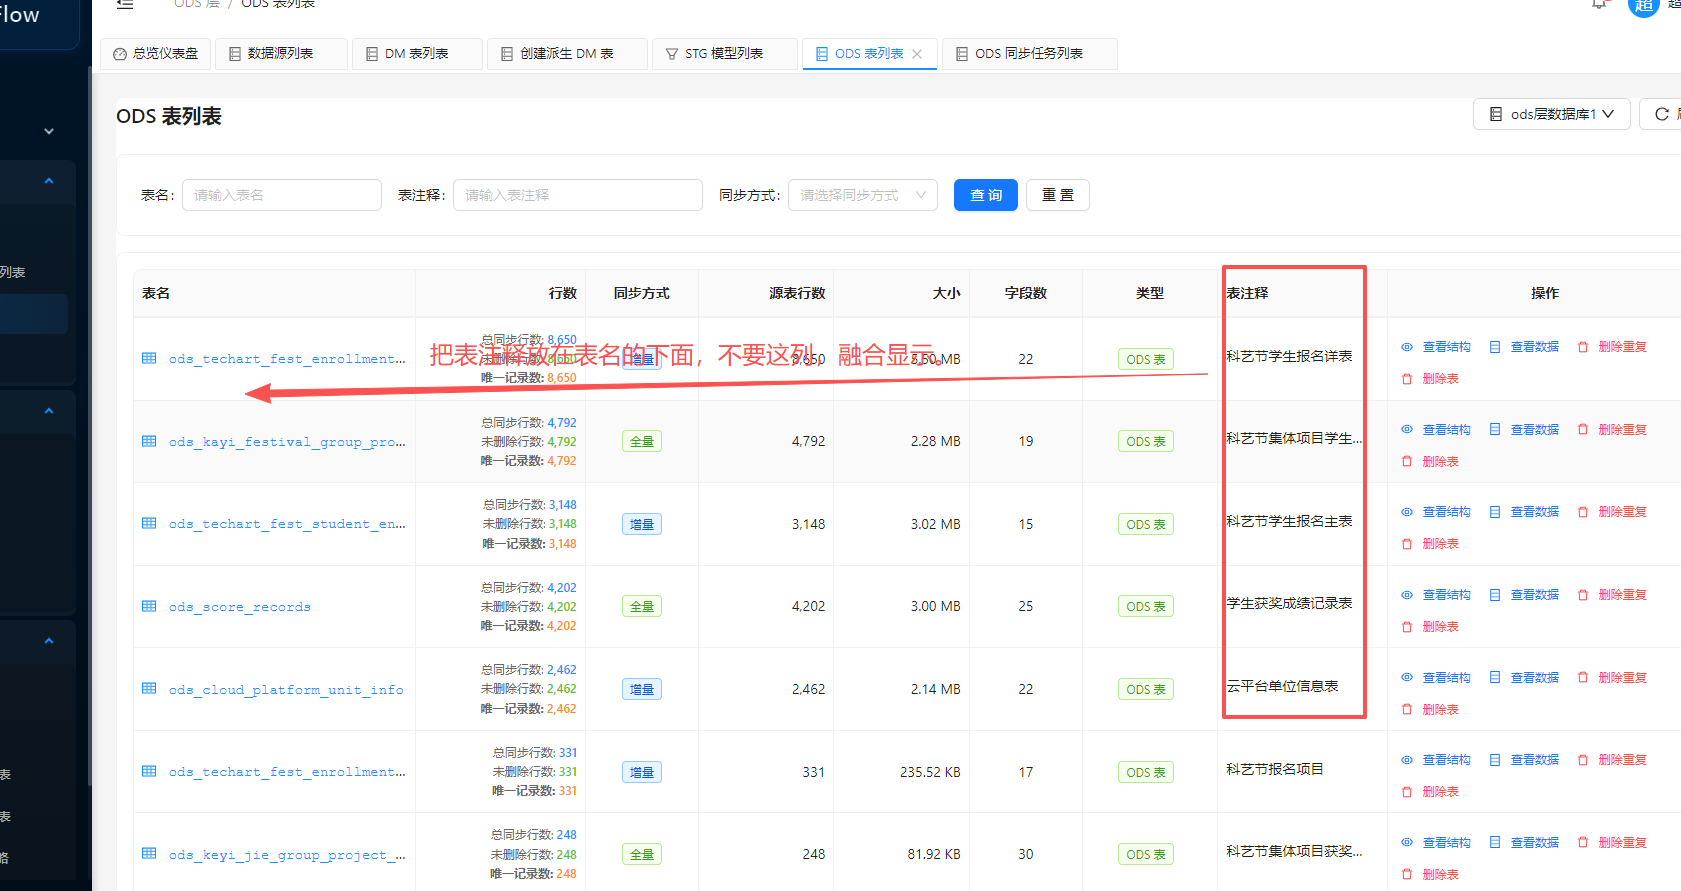
Task: Click 删除重复 icon in ods_techart_fest_student row
Action: click(1583, 512)
